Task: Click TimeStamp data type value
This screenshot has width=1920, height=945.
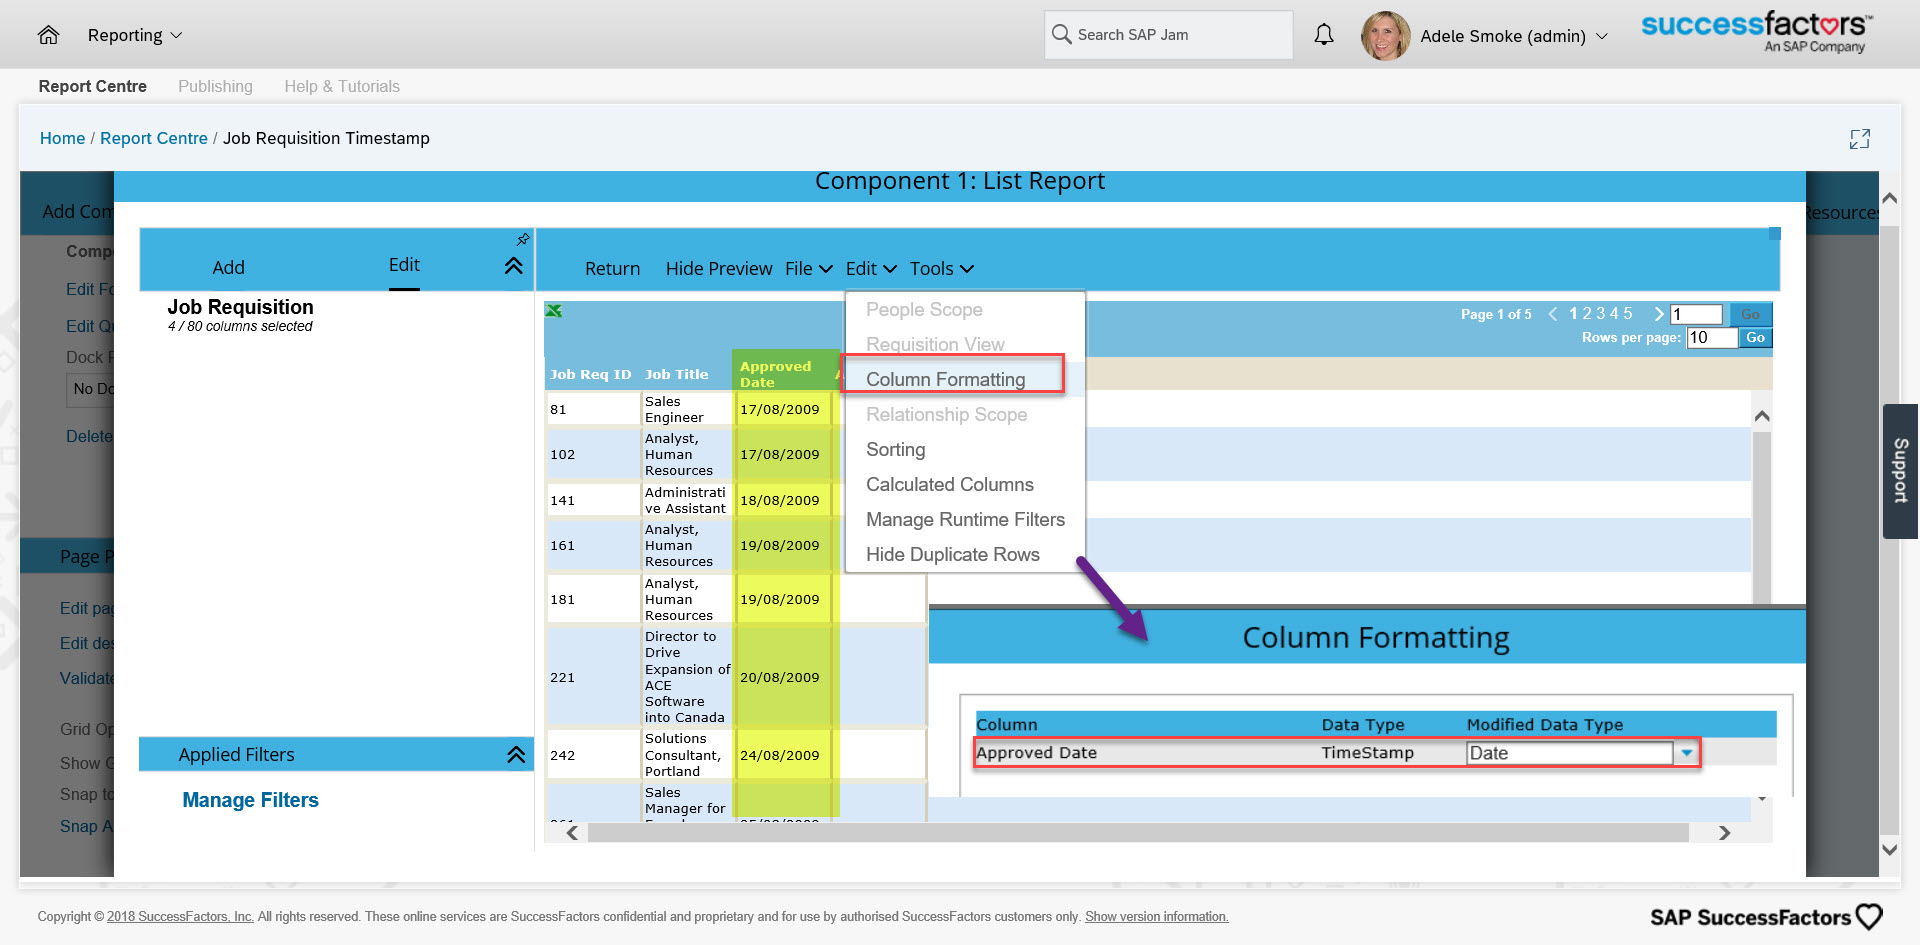Action: (x=1367, y=753)
